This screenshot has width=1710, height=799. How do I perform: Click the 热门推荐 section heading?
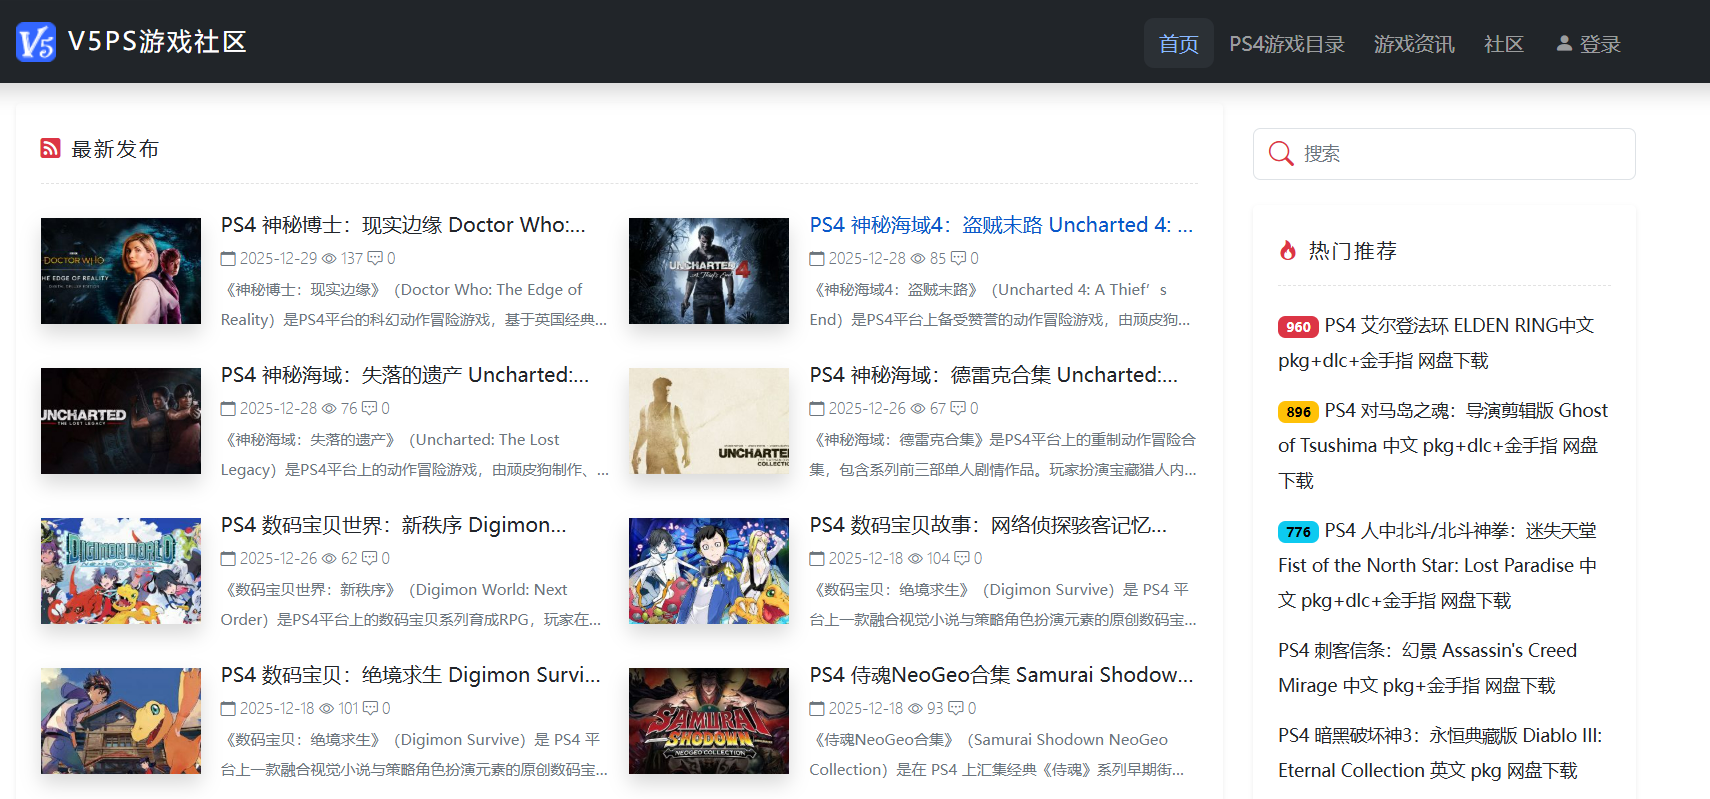coord(1353,251)
